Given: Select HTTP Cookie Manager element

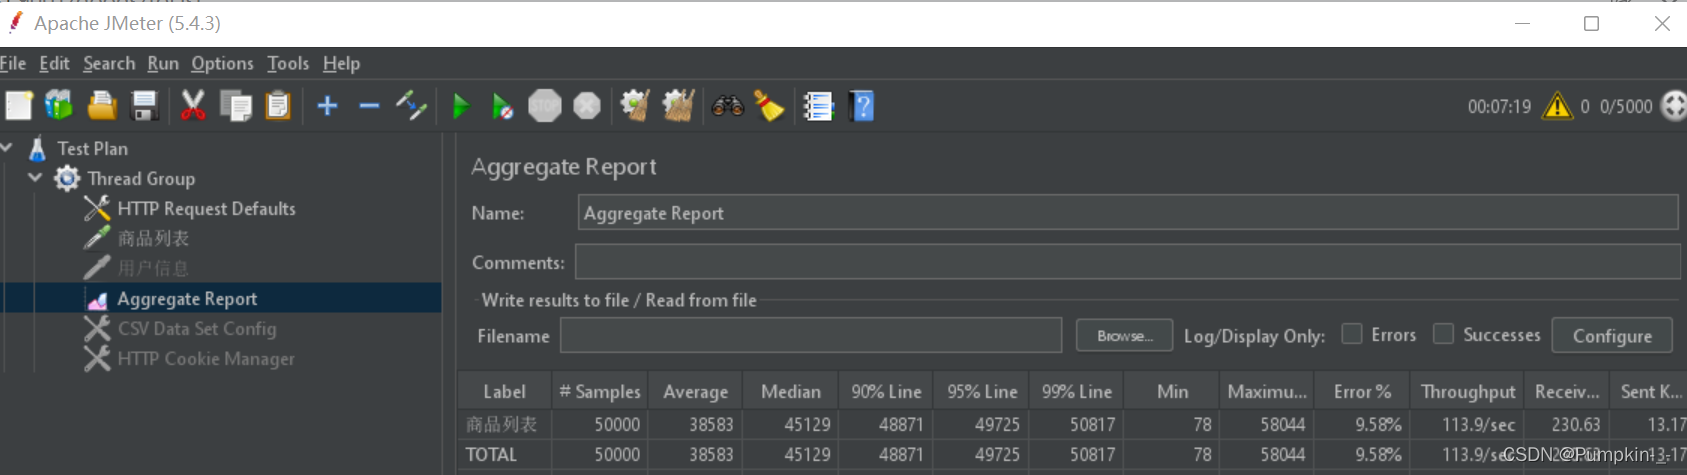Looking at the screenshot, I should coord(205,358).
